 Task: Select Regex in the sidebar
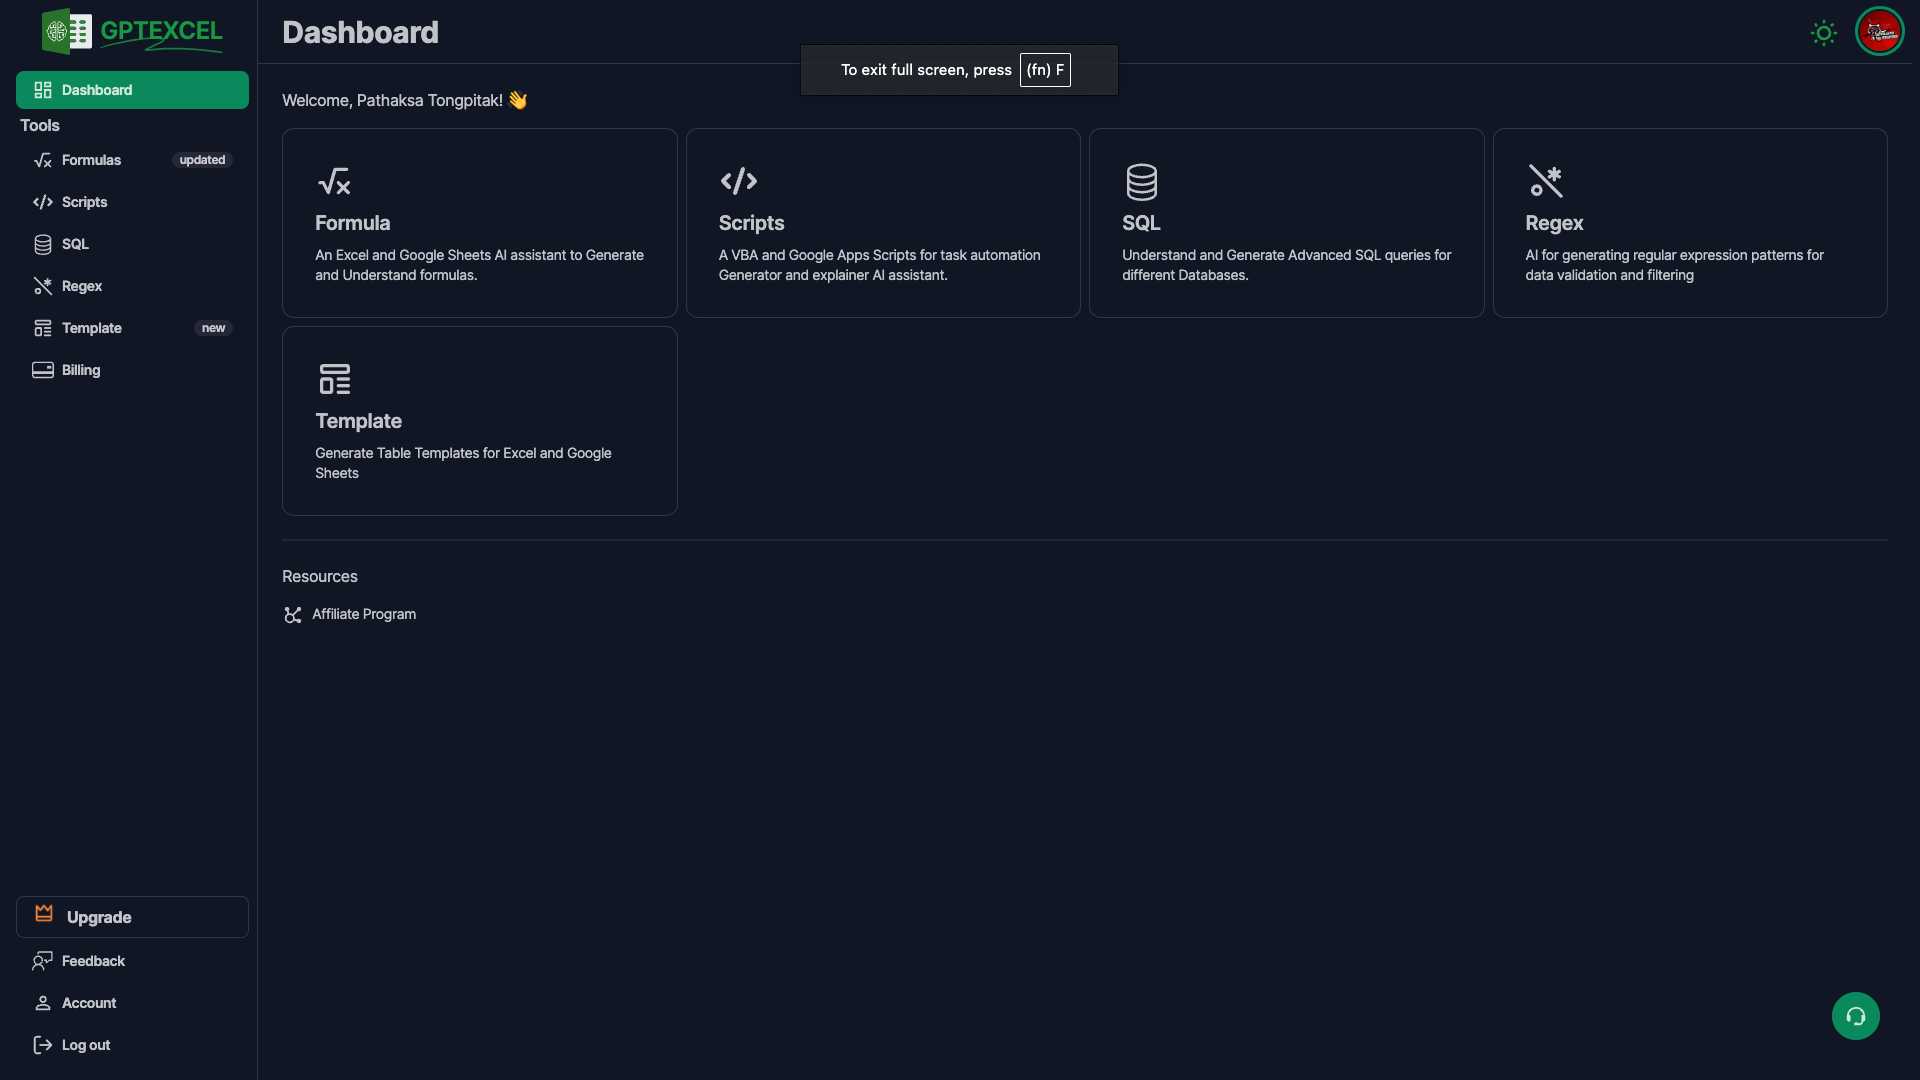[81, 286]
